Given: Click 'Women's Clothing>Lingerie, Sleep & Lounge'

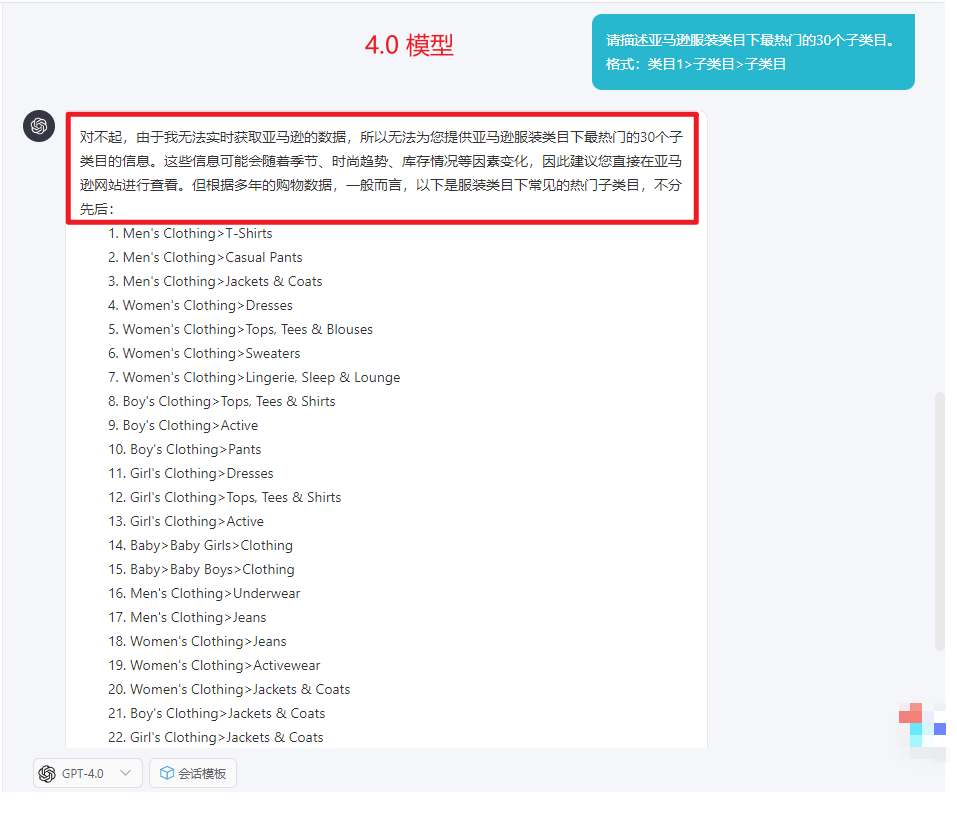Looking at the screenshot, I should coord(254,377).
